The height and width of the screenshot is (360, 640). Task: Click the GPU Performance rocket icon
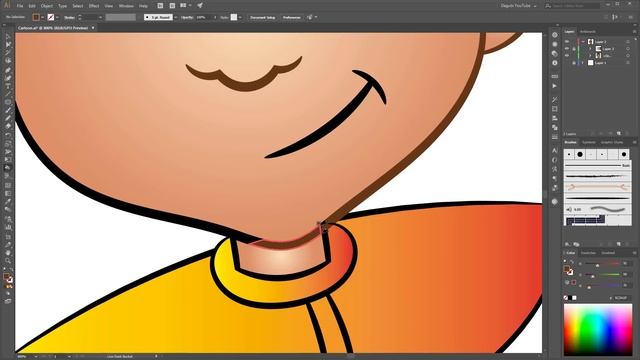click(x=200, y=6)
